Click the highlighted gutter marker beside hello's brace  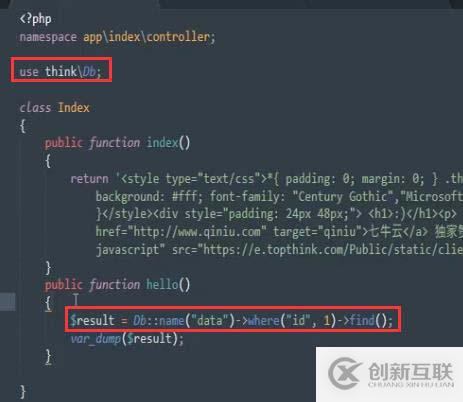coord(7,302)
